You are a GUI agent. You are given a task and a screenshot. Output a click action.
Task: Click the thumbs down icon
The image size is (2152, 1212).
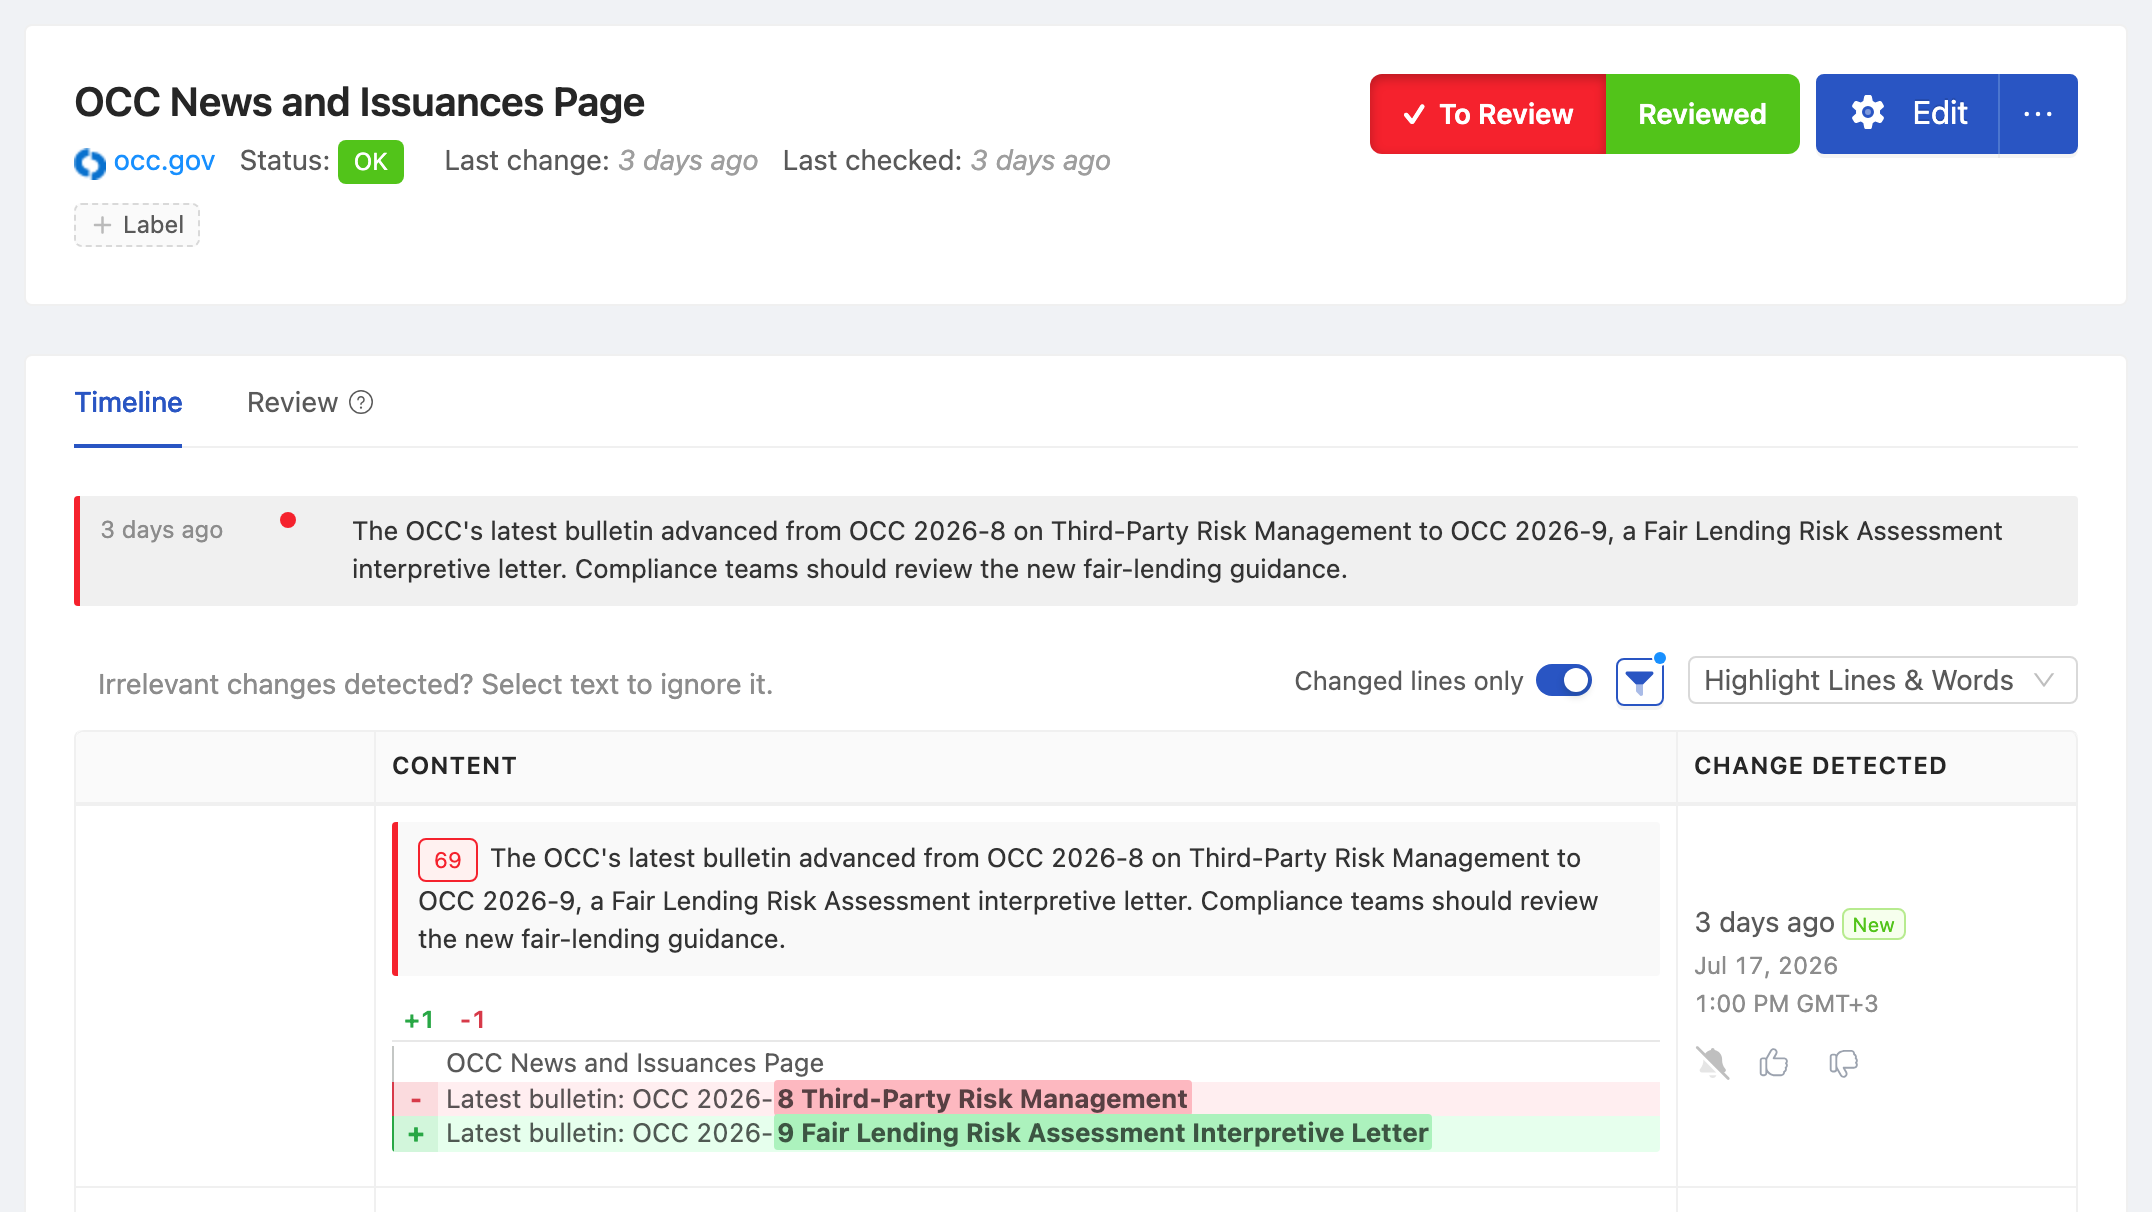[1843, 1063]
